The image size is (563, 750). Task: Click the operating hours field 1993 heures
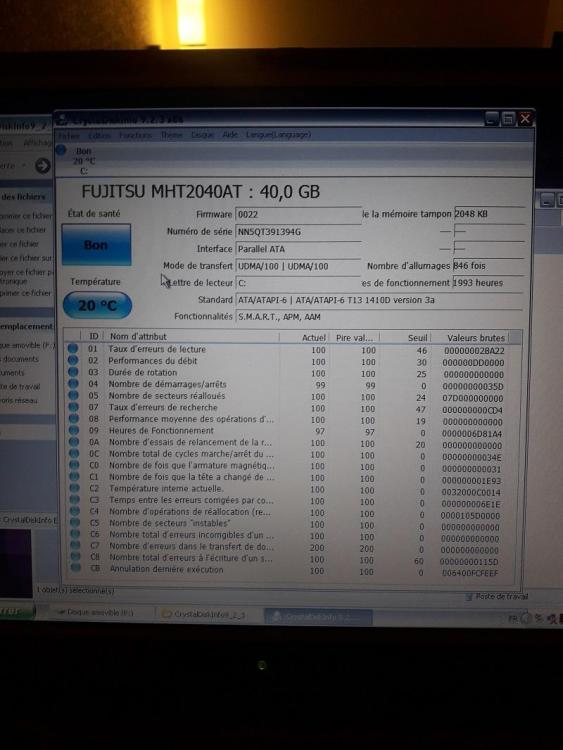(488, 283)
